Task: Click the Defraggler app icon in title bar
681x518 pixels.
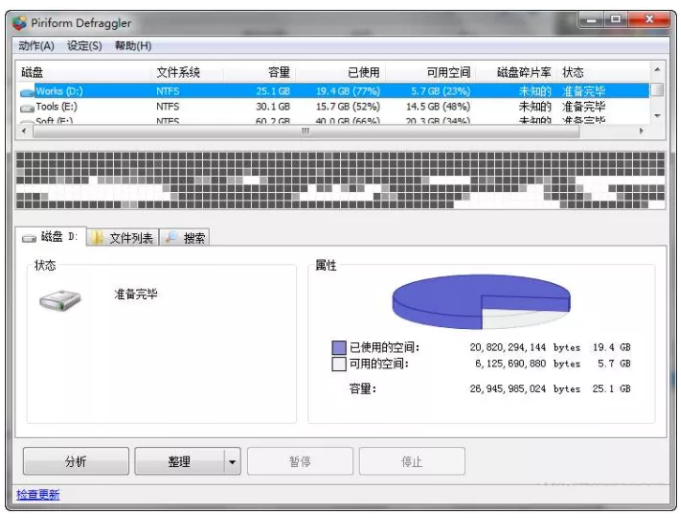Action: pyautogui.click(x=20, y=23)
